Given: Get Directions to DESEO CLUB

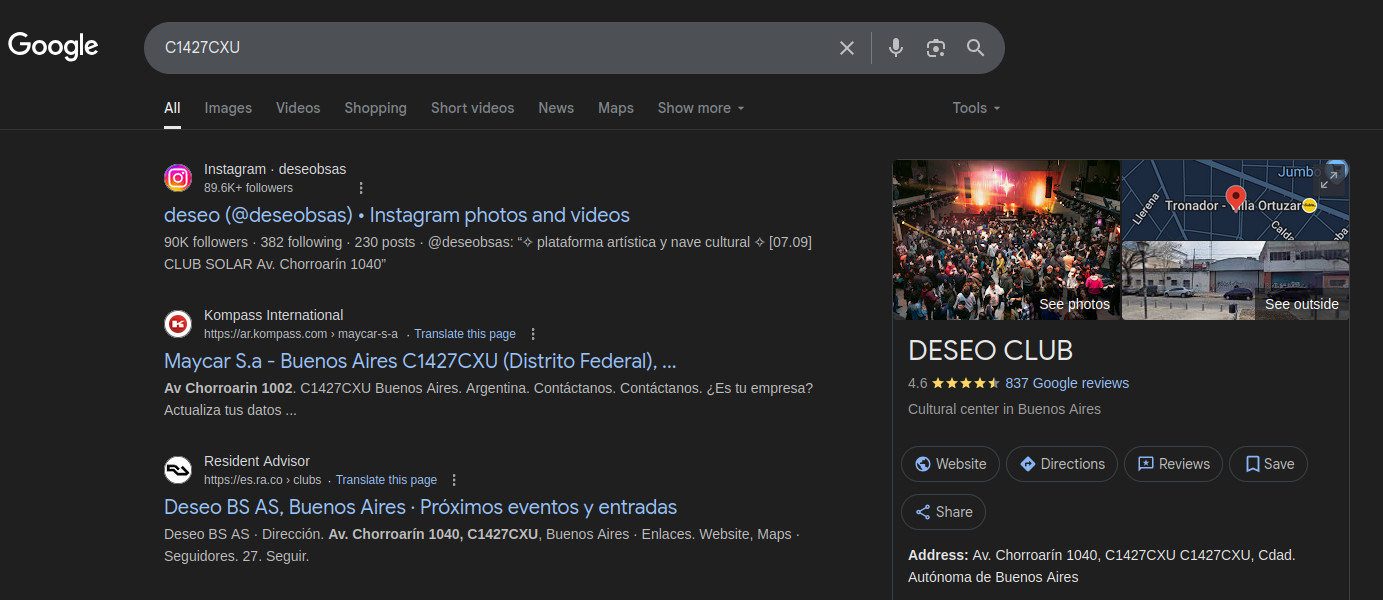Looking at the screenshot, I should [1062, 464].
